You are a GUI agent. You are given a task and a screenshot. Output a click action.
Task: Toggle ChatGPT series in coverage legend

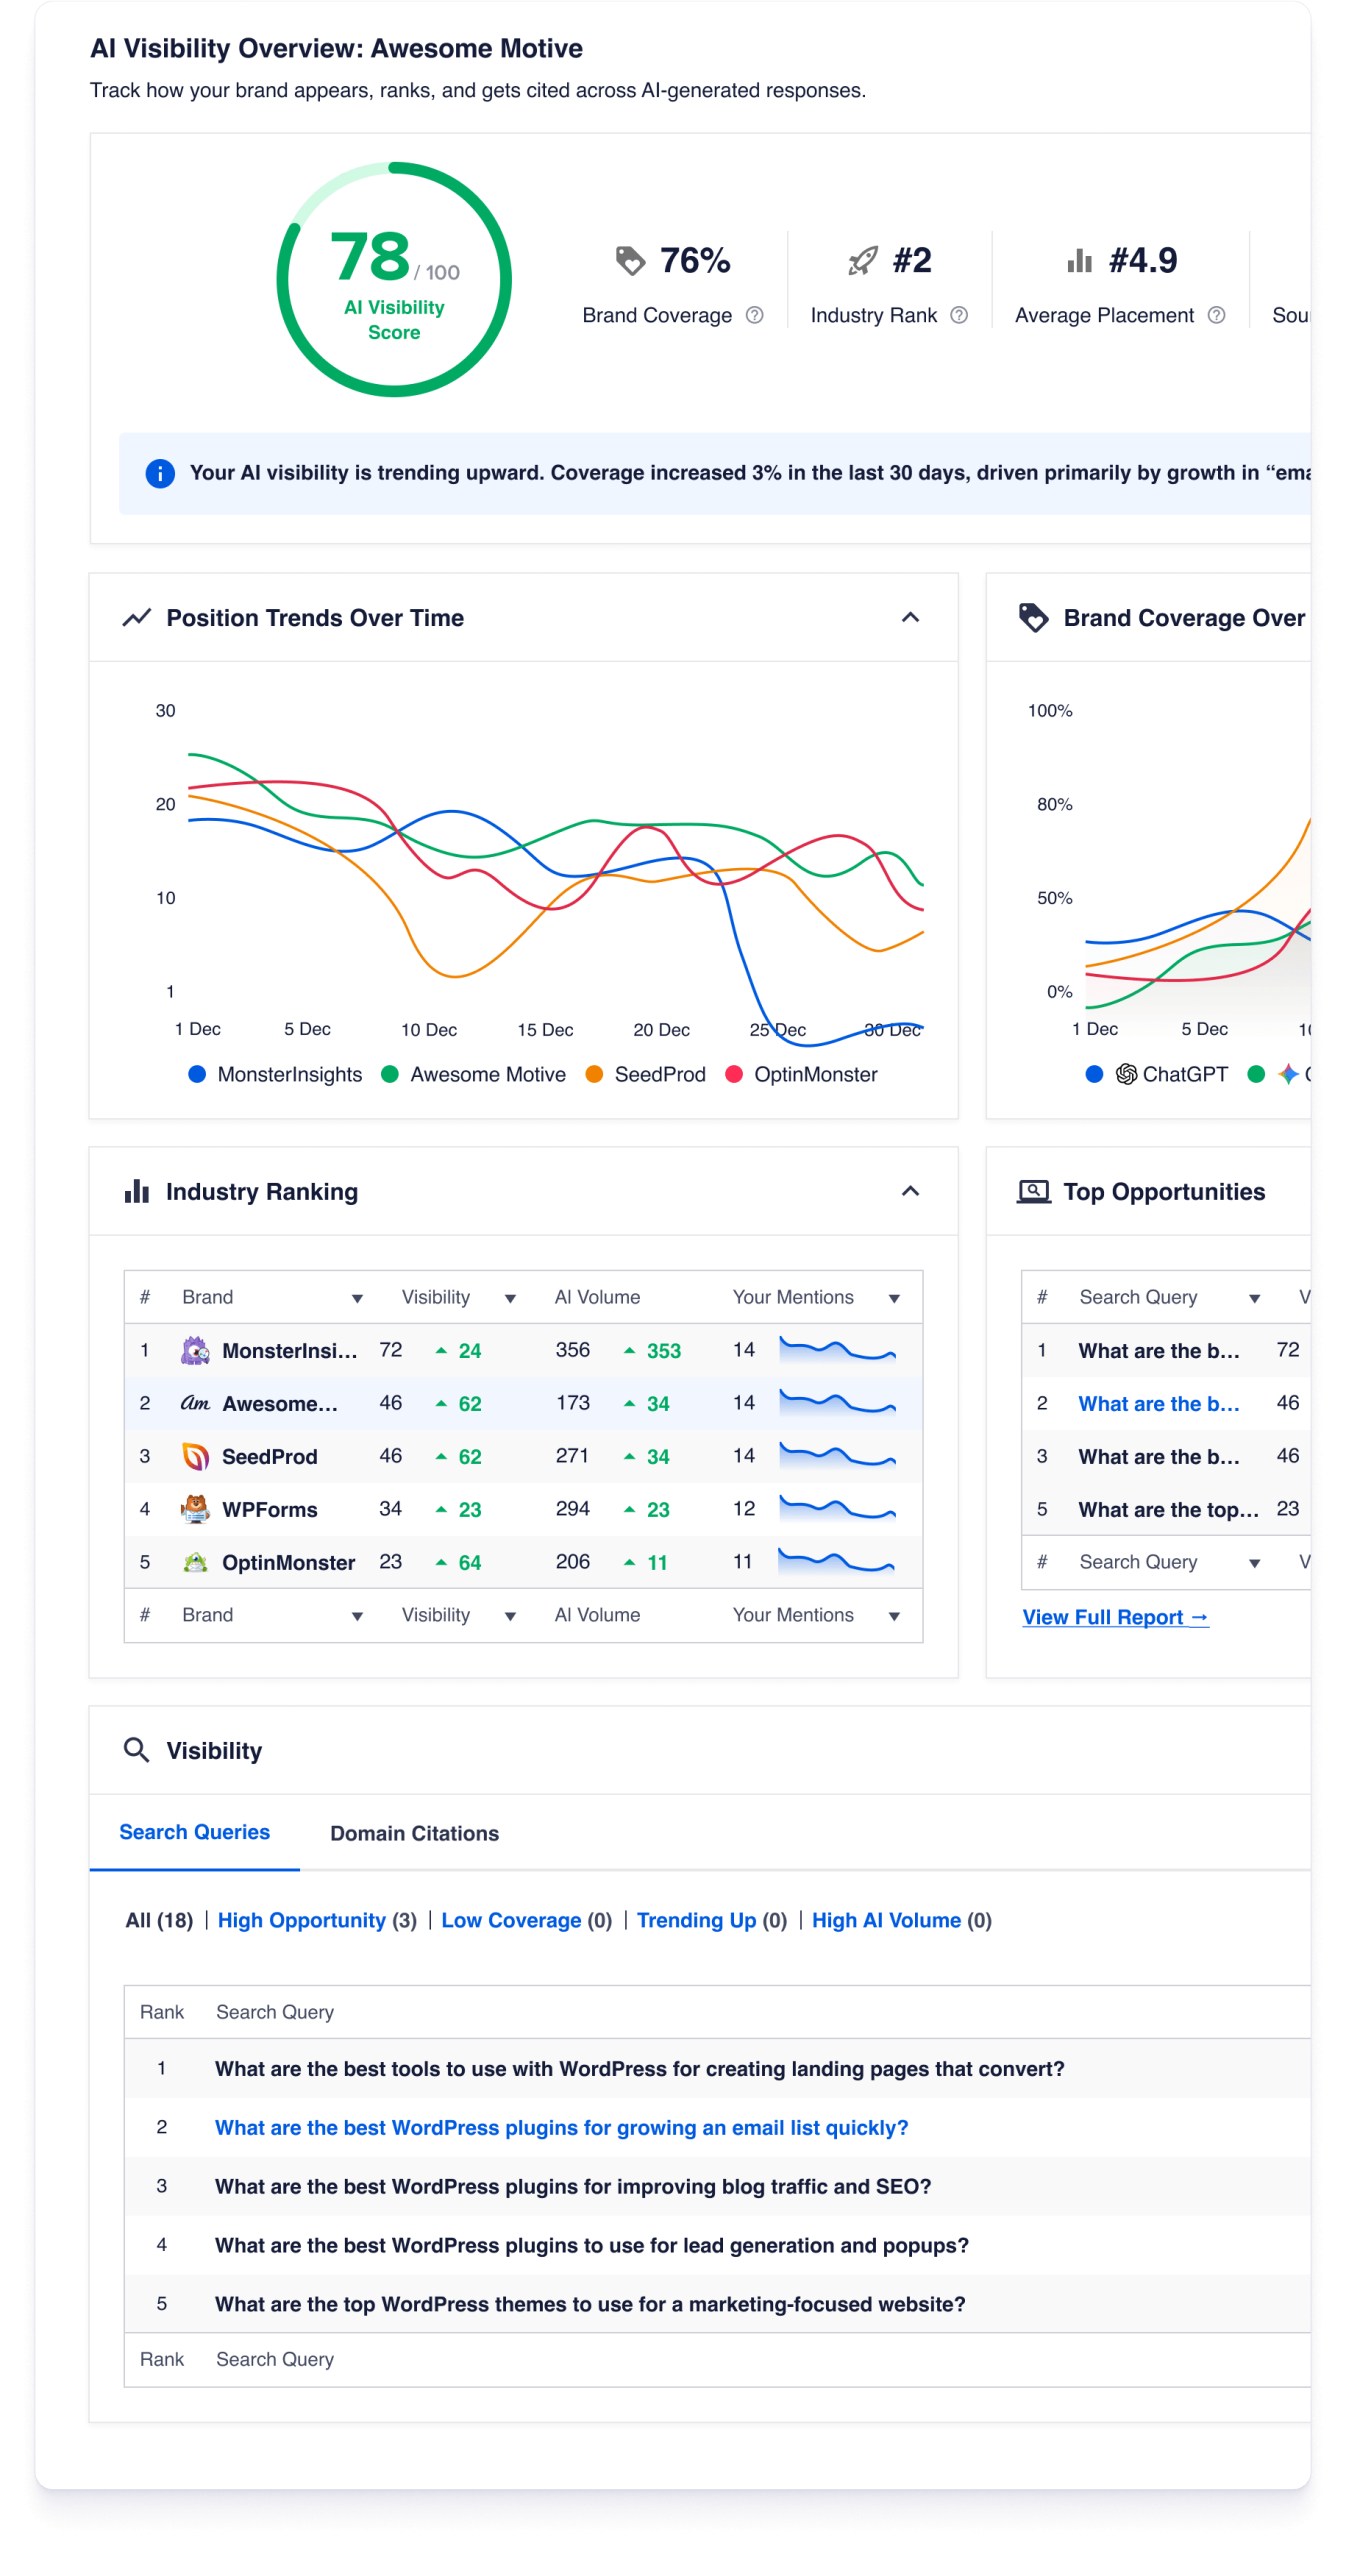click(x=1156, y=1074)
